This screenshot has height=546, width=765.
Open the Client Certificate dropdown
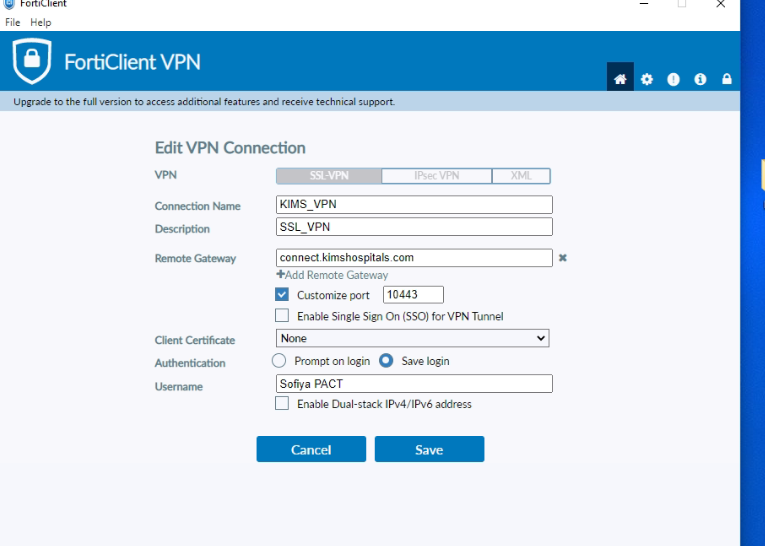point(413,338)
